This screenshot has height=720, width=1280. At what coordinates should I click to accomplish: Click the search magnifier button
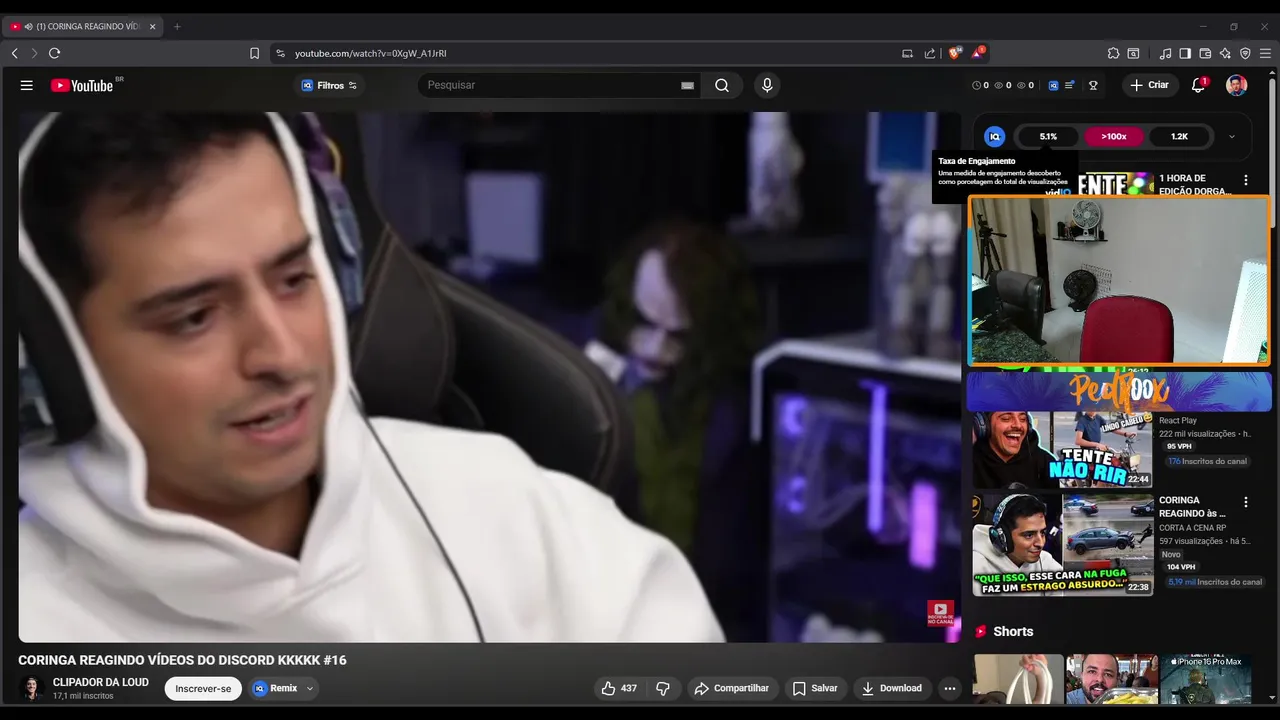tap(722, 85)
